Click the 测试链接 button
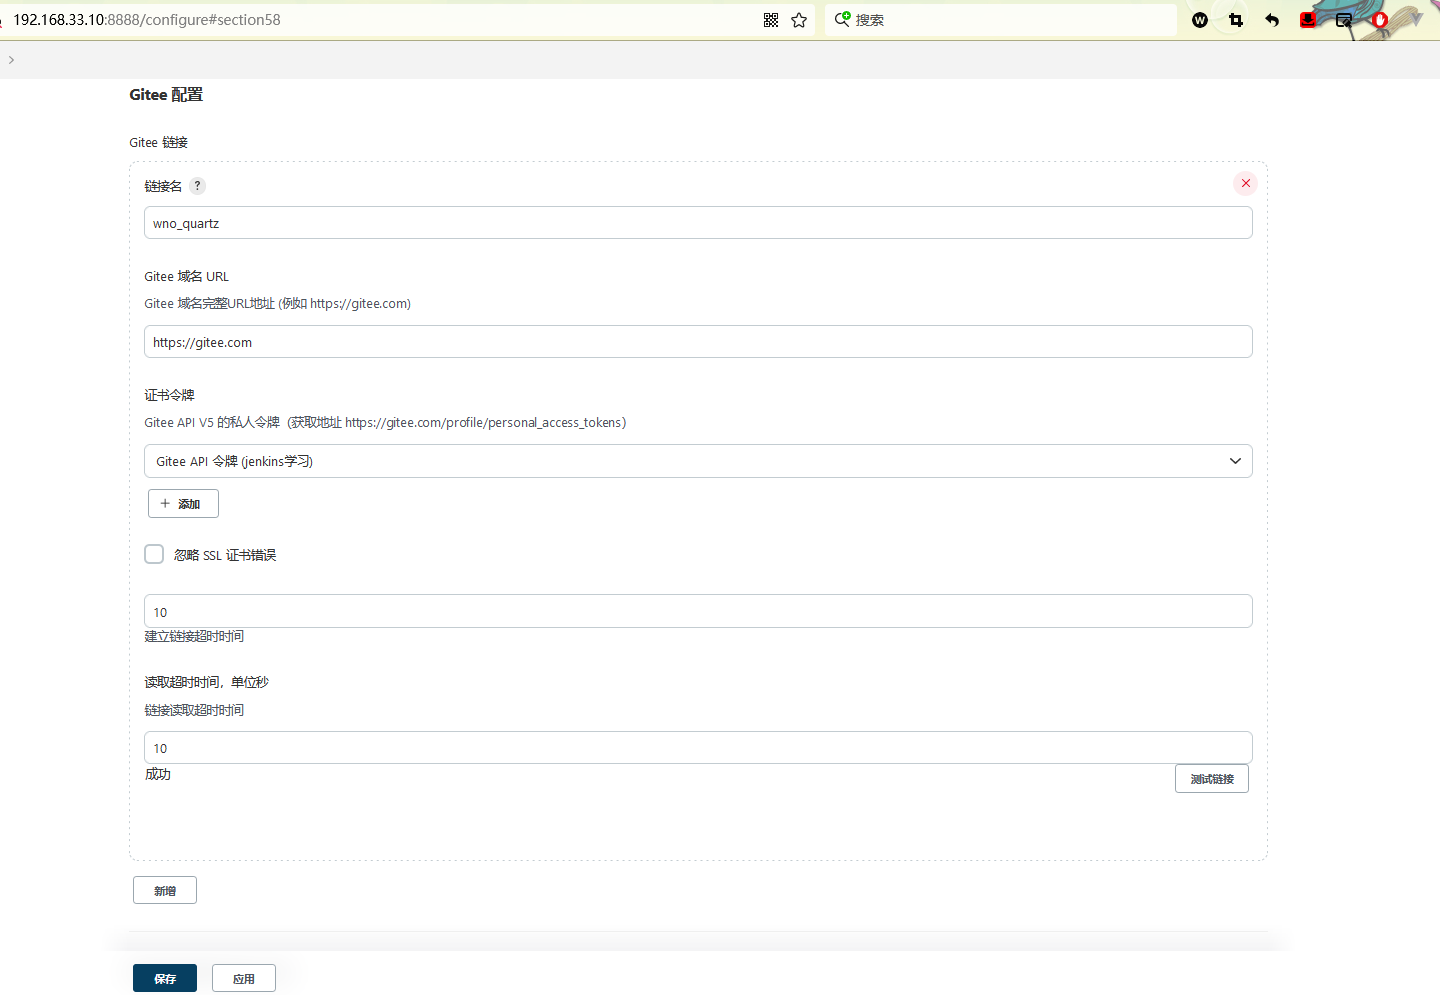The height and width of the screenshot is (995, 1440). click(x=1211, y=779)
